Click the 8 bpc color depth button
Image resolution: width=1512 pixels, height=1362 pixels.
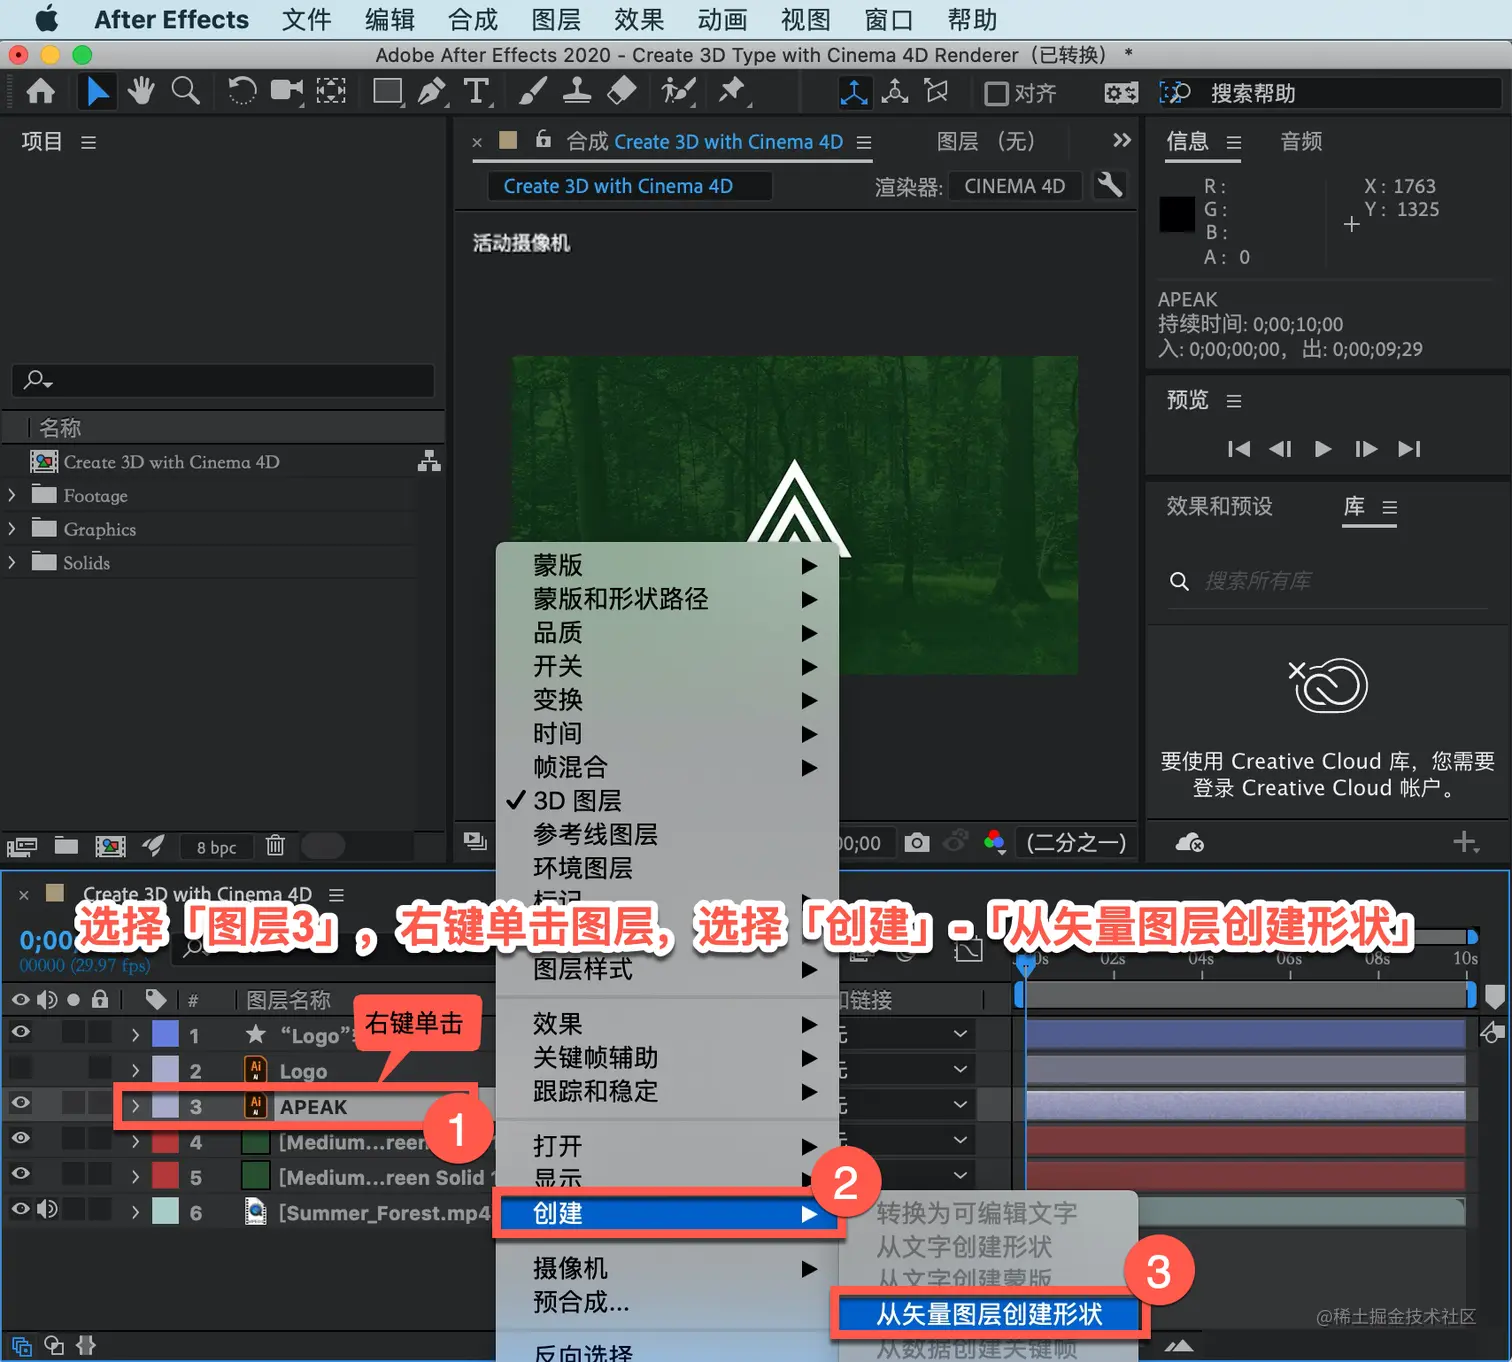pos(216,847)
